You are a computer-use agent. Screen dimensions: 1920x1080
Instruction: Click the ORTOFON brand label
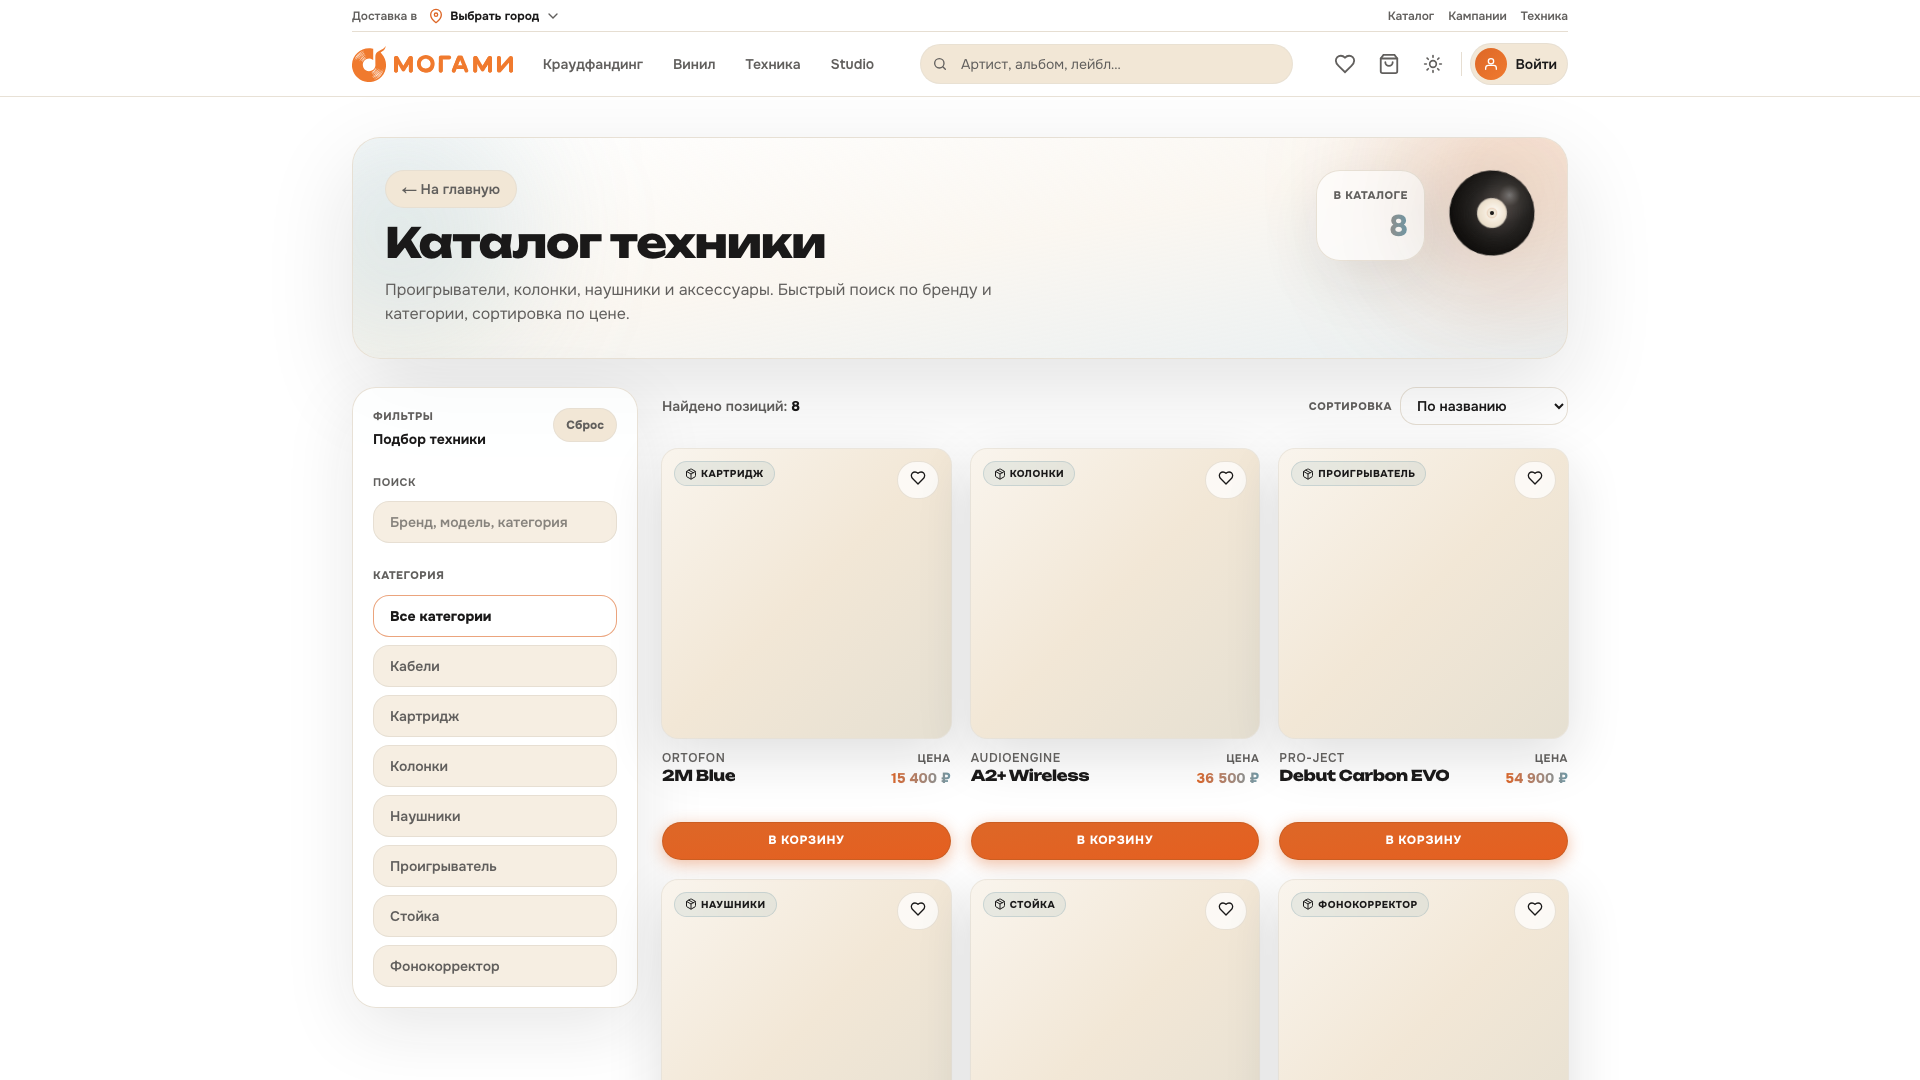pos(694,758)
